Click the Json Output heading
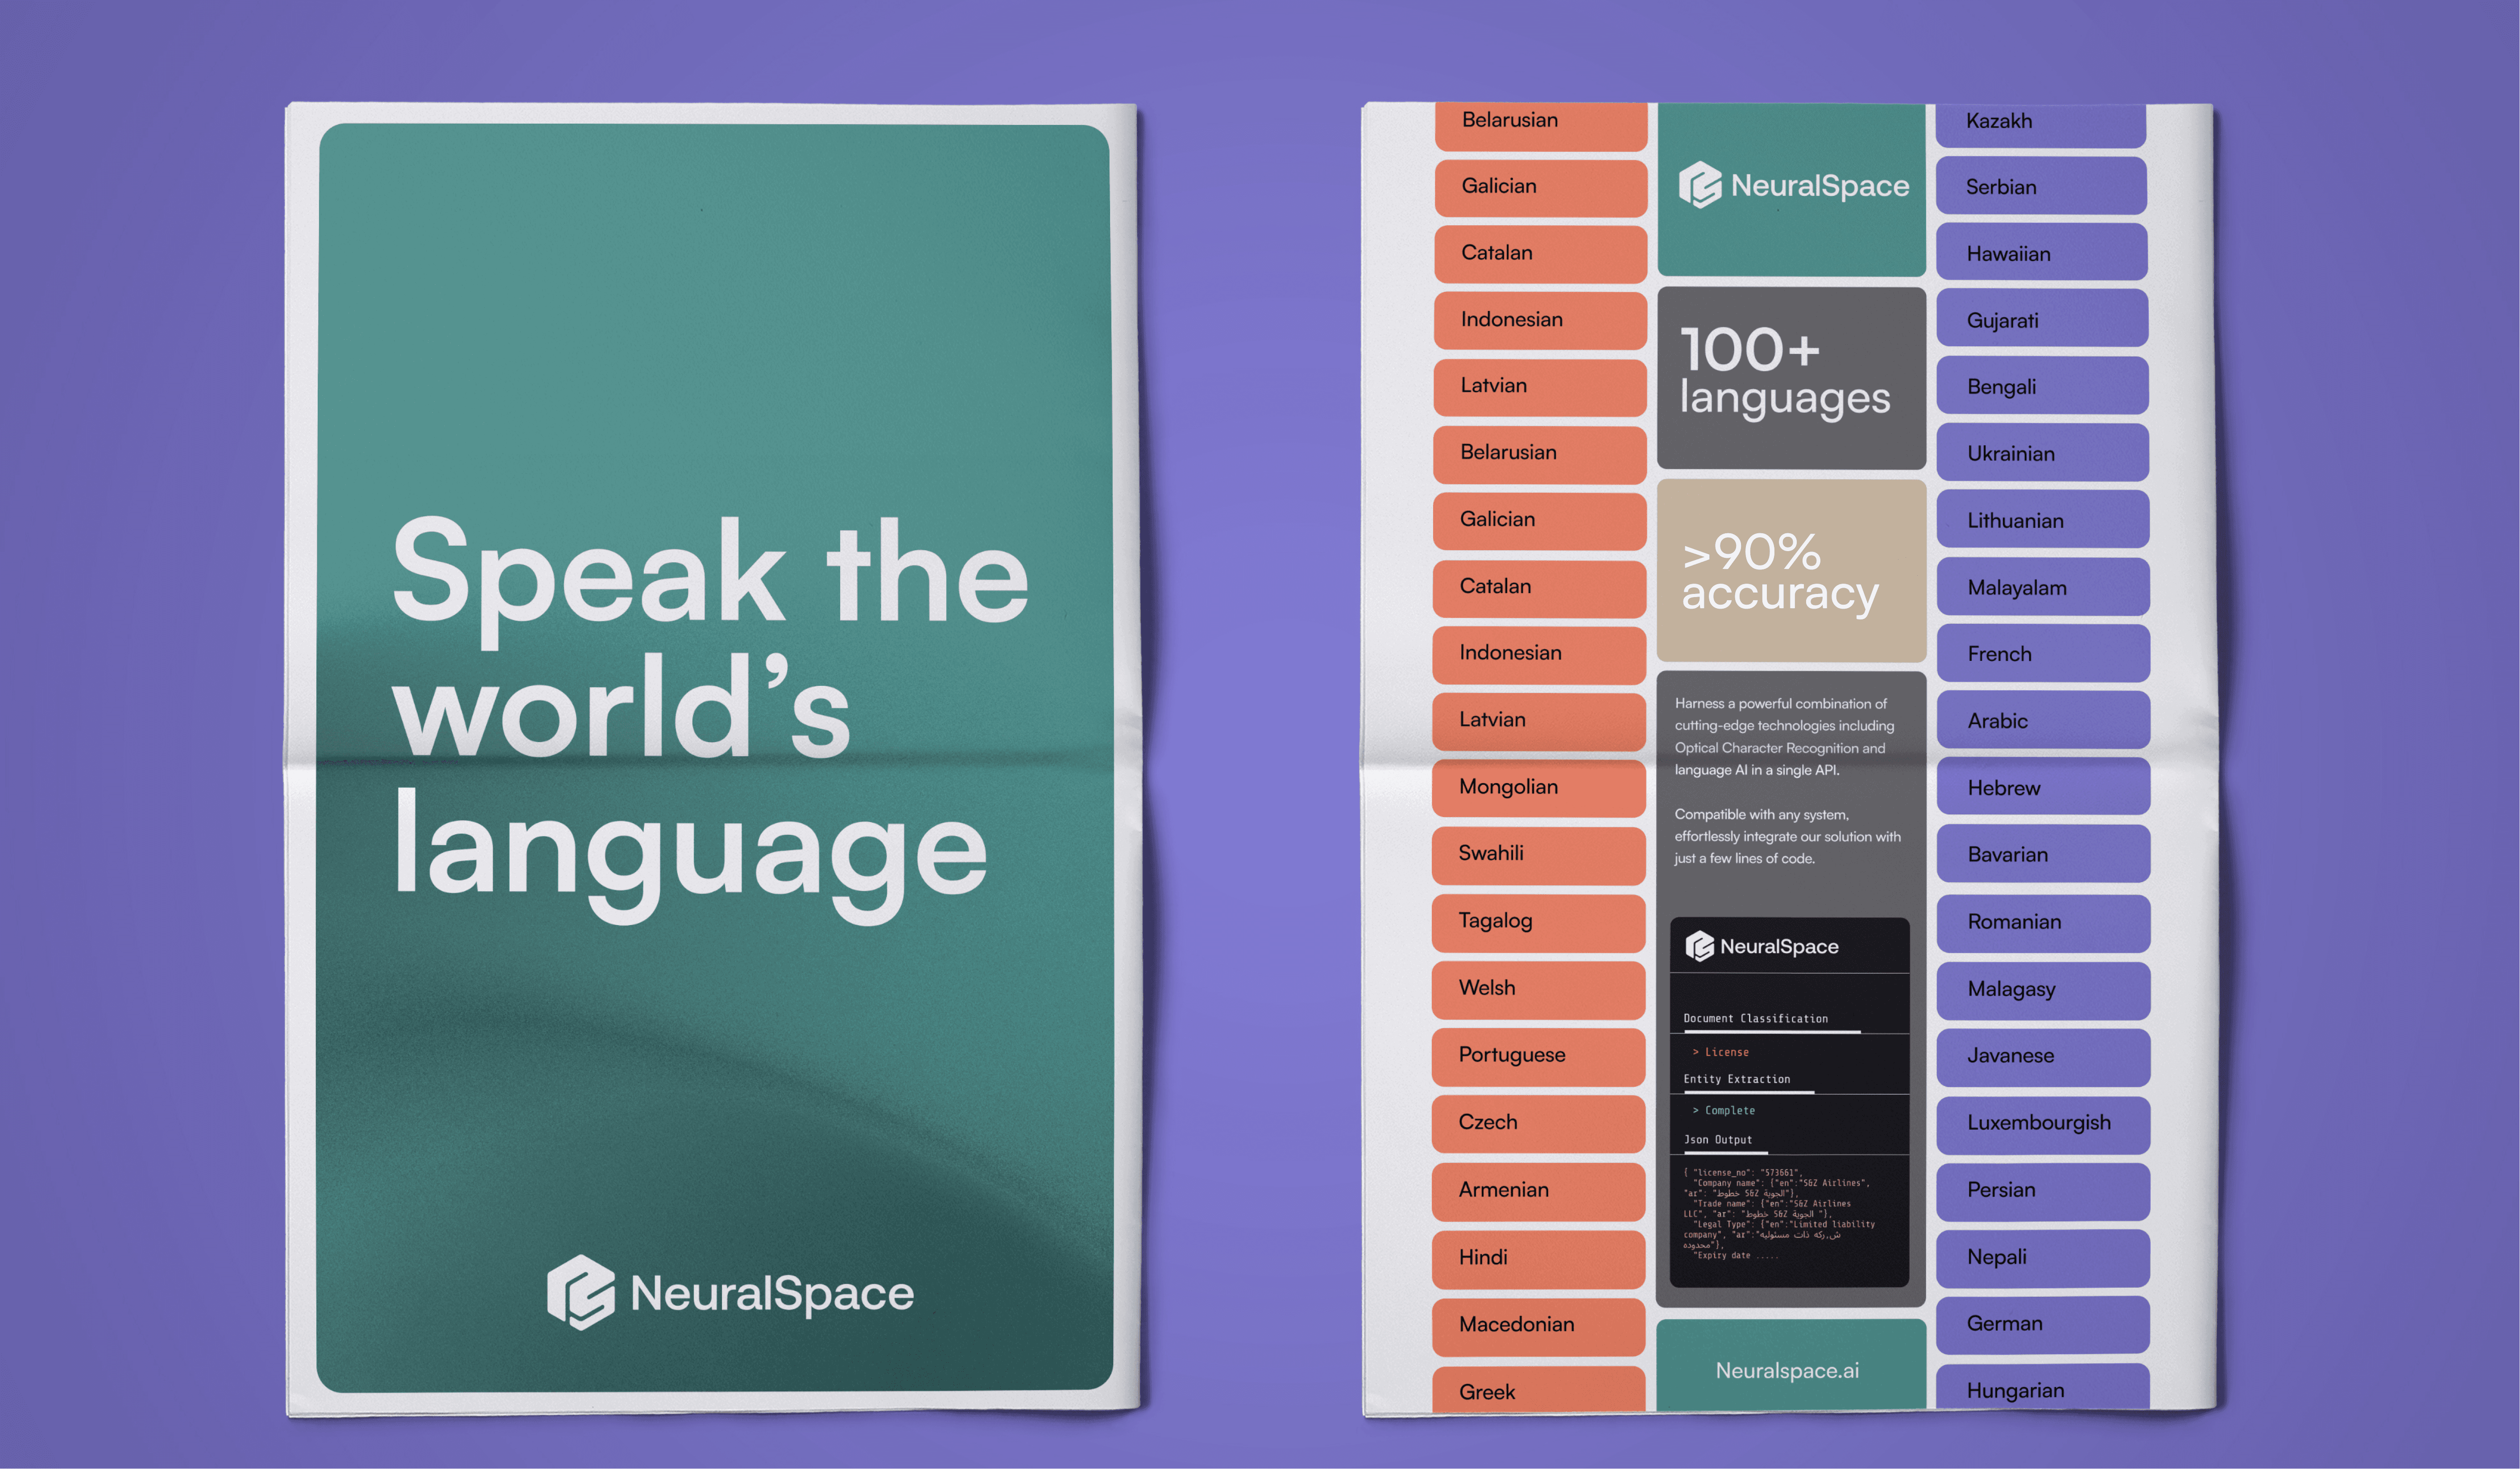 (1718, 1139)
